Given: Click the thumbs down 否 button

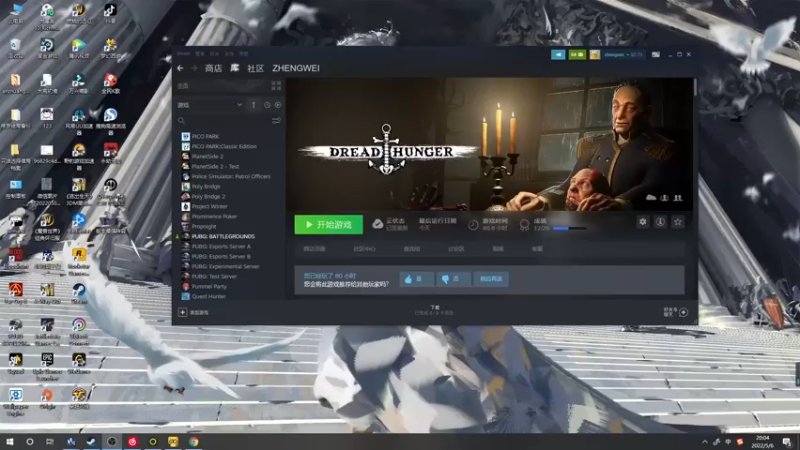Looking at the screenshot, I should [454, 279].
